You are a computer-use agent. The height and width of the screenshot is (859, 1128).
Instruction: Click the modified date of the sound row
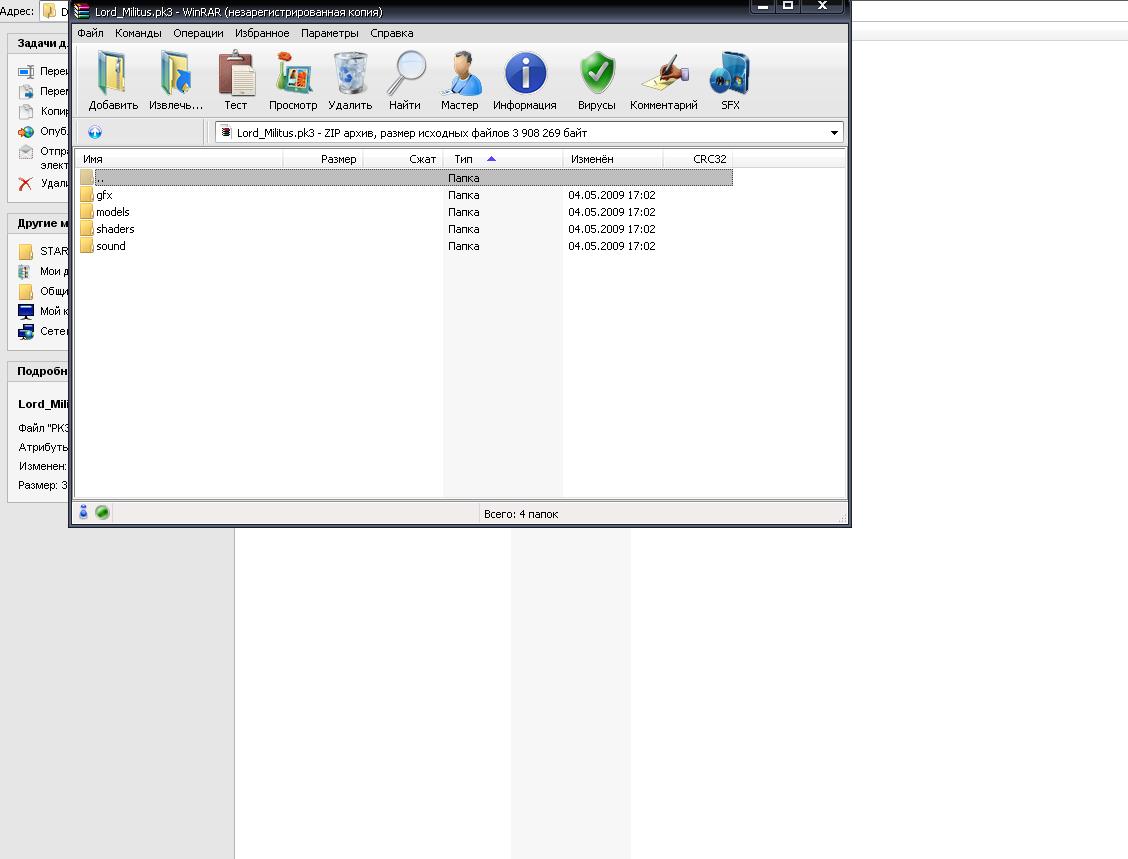[611, 246]
